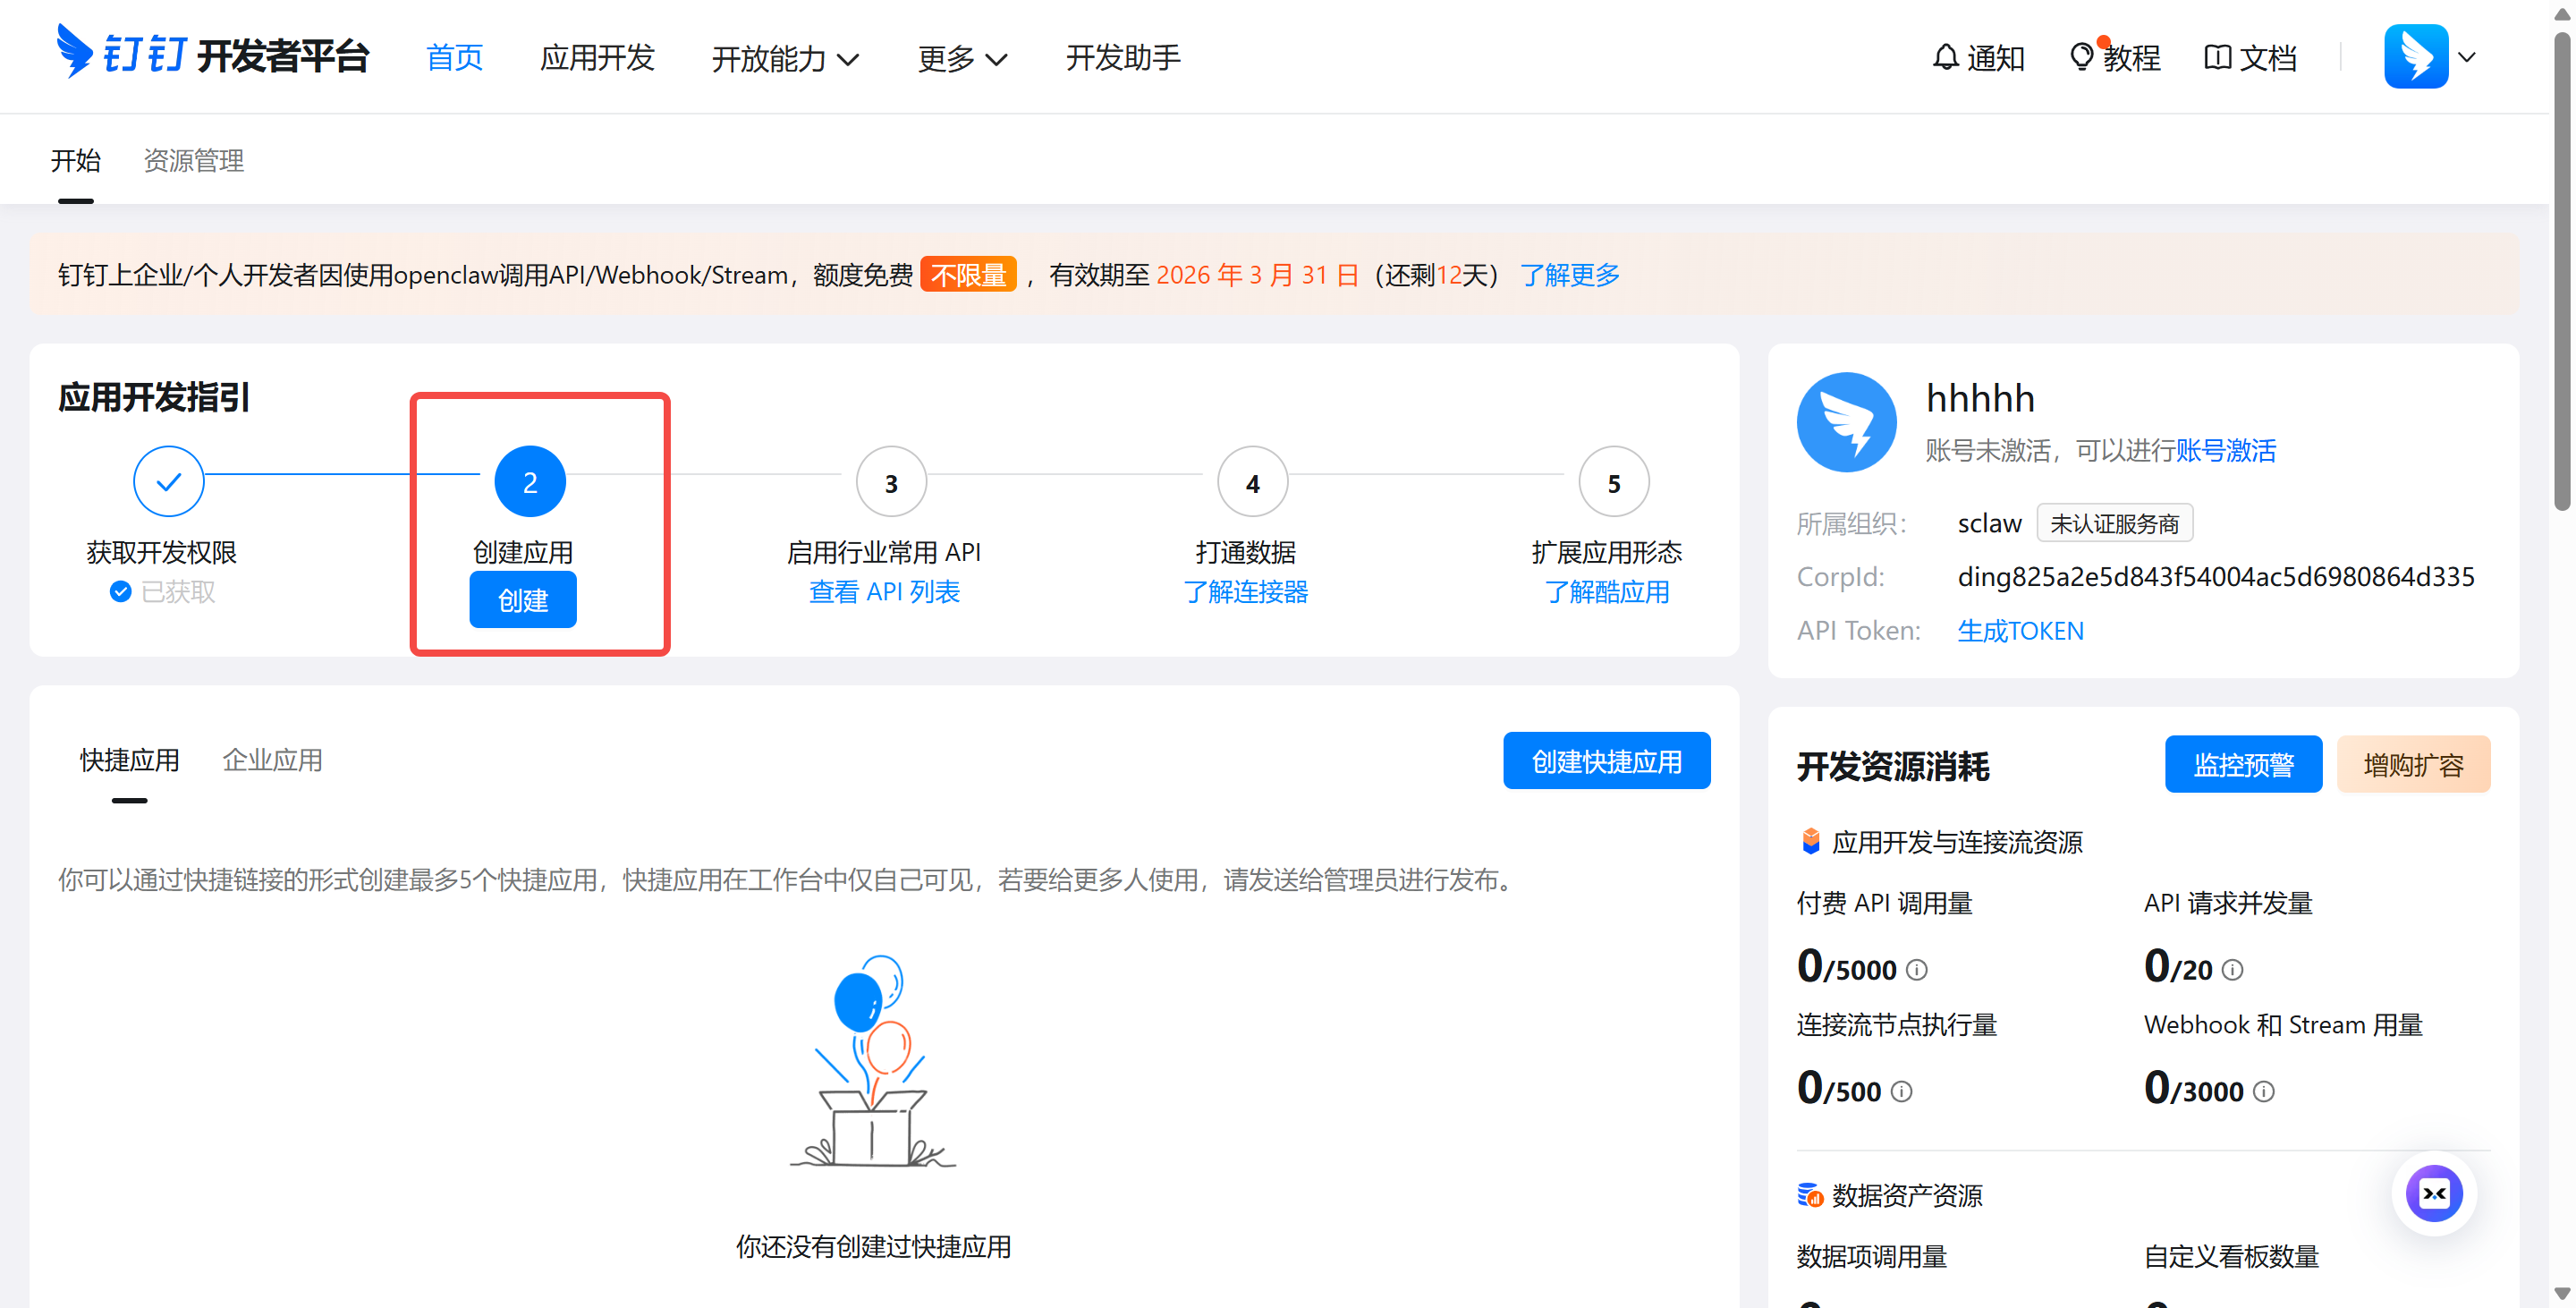Viewport: 2576px width, 1308px height.
Task: Click the 生成TOKEN link
Action: tap(2020, 631)
